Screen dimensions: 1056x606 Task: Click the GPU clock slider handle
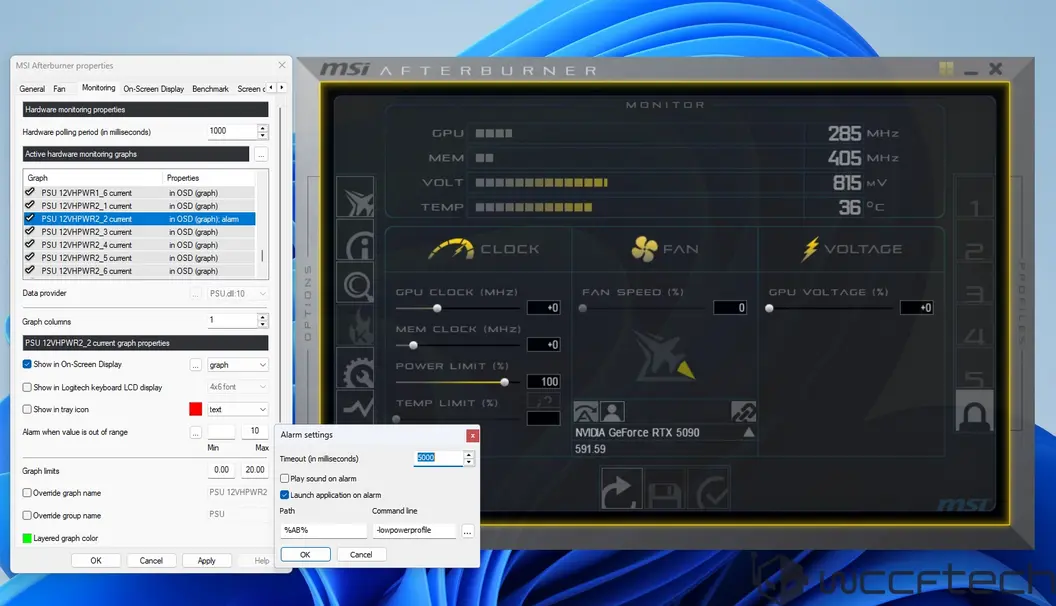437,308
